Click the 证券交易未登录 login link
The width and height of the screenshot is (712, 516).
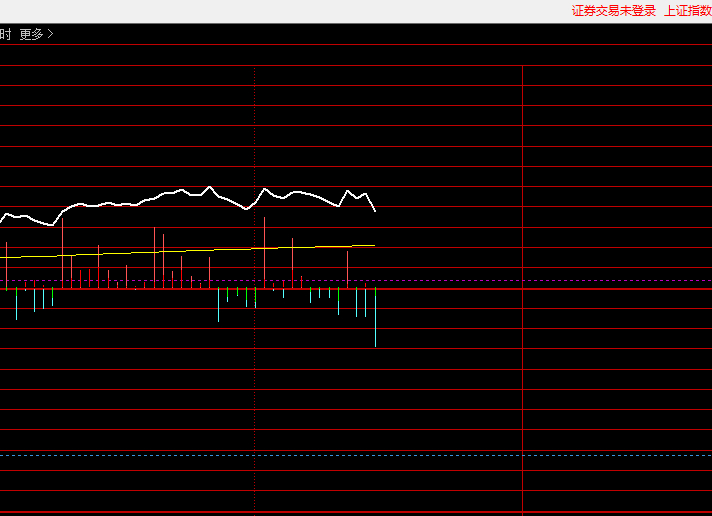(613, 11)
